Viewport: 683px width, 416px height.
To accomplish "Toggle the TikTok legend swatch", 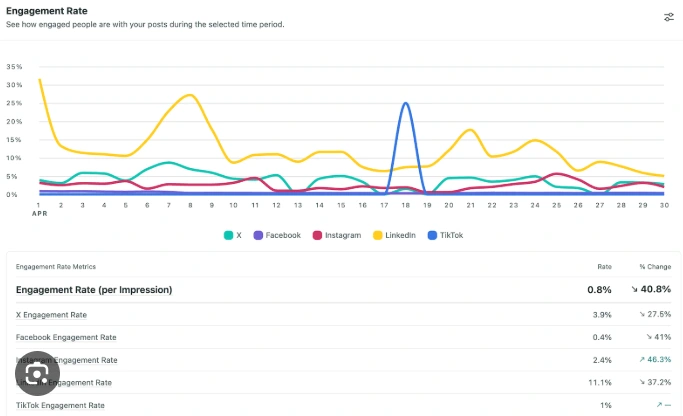I will [x=432, y=236].
